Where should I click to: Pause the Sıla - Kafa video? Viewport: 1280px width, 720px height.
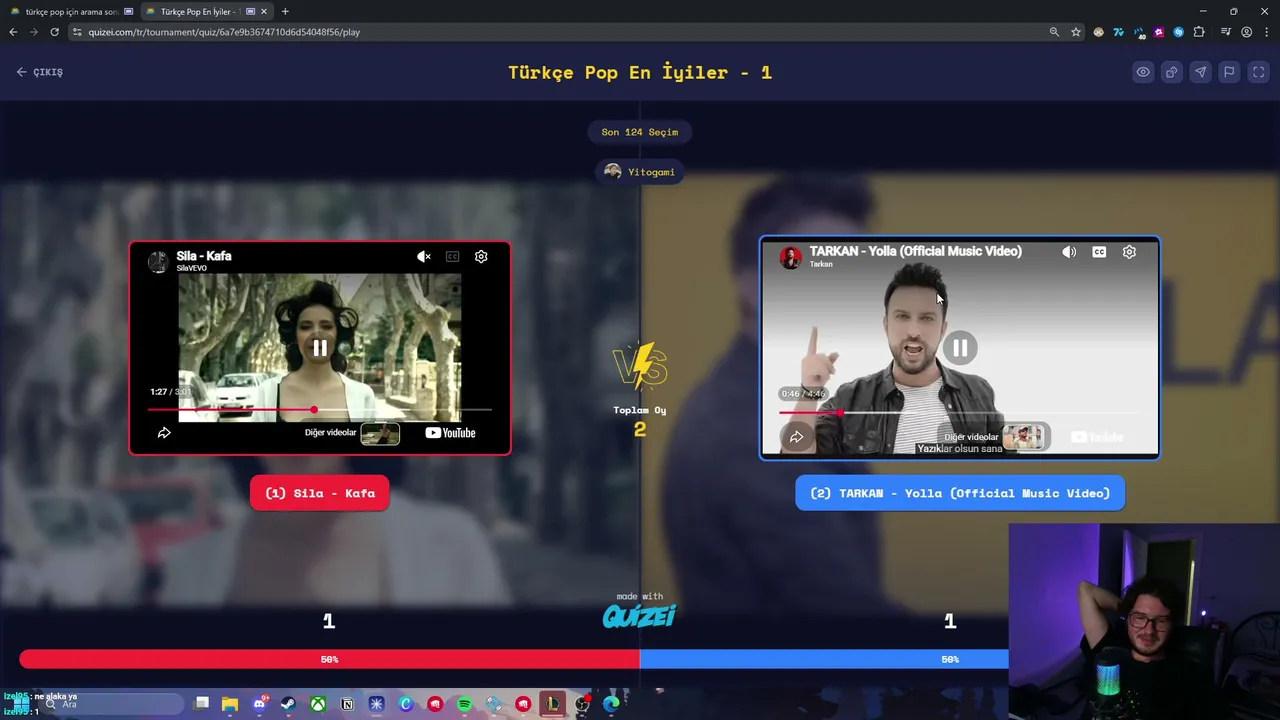pos(320,348)
